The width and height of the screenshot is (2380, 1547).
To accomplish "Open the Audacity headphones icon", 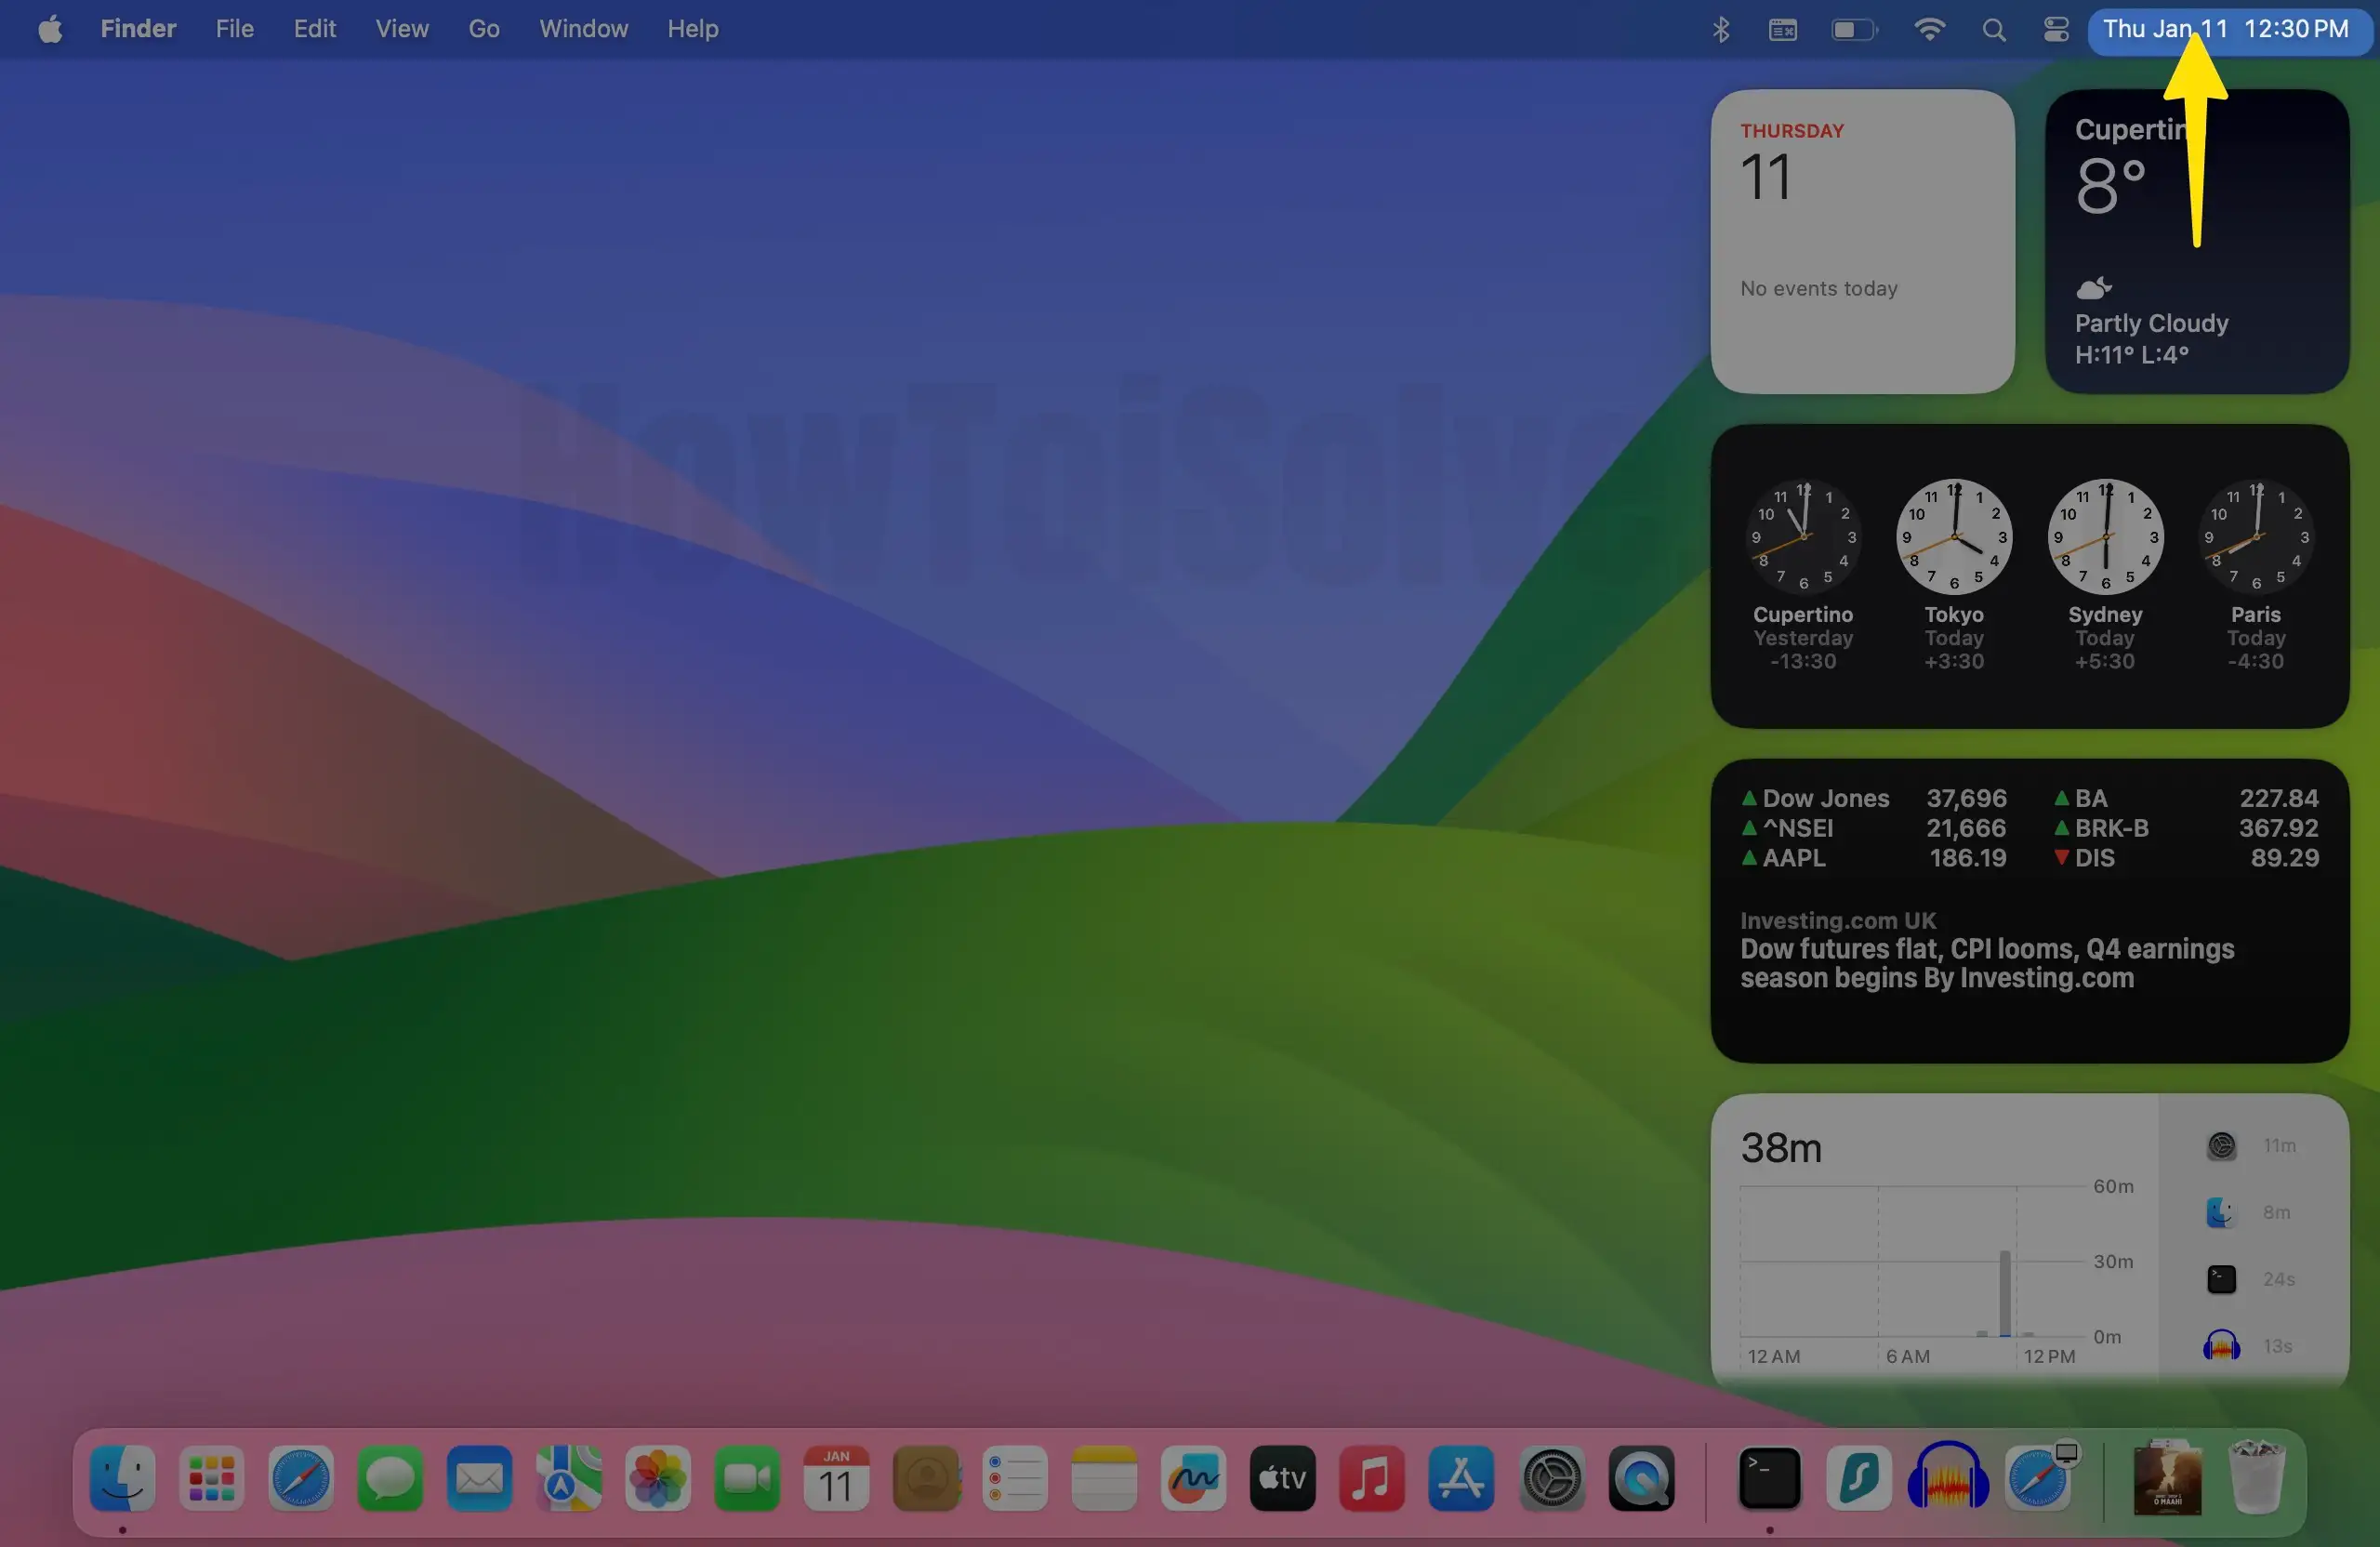I will point(1947,1478).
